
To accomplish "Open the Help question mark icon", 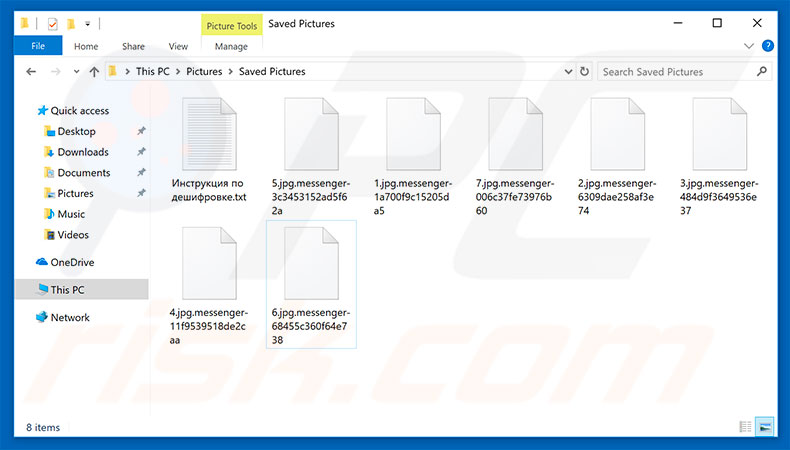I will coord(768,46).
